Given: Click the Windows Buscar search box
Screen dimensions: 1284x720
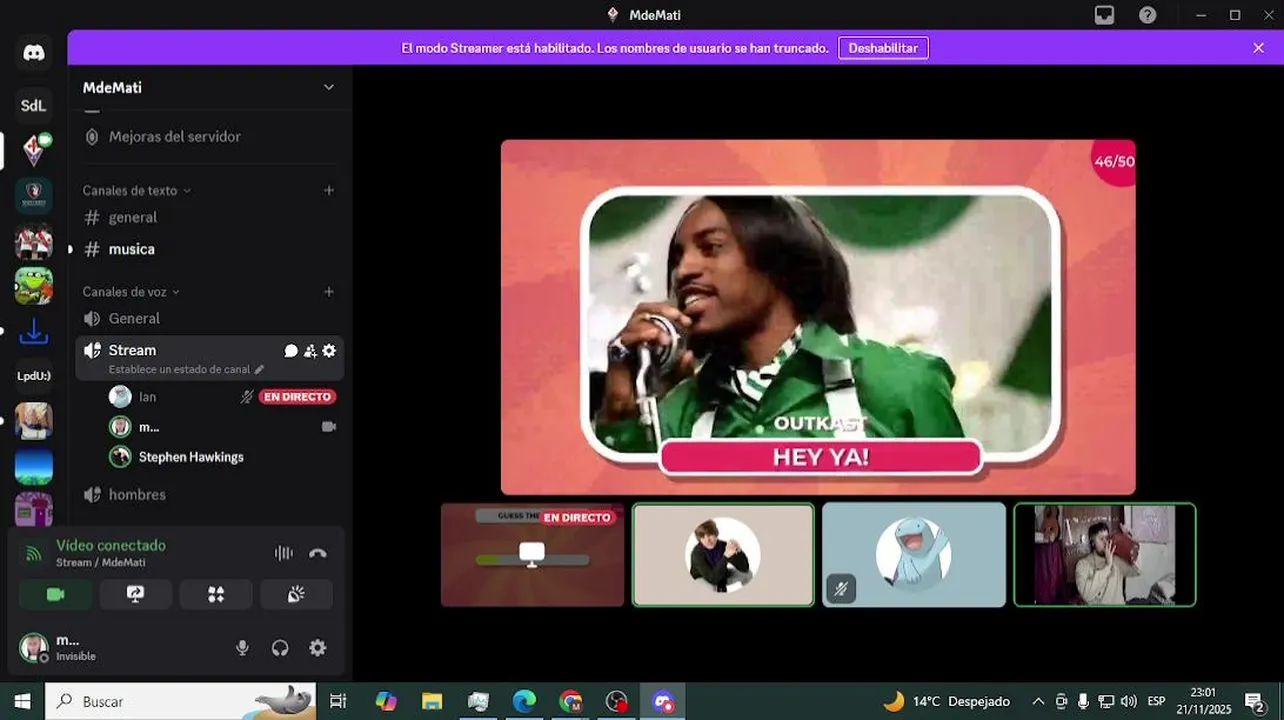Looking at the screenshot, I should click(x=180, y=701).
